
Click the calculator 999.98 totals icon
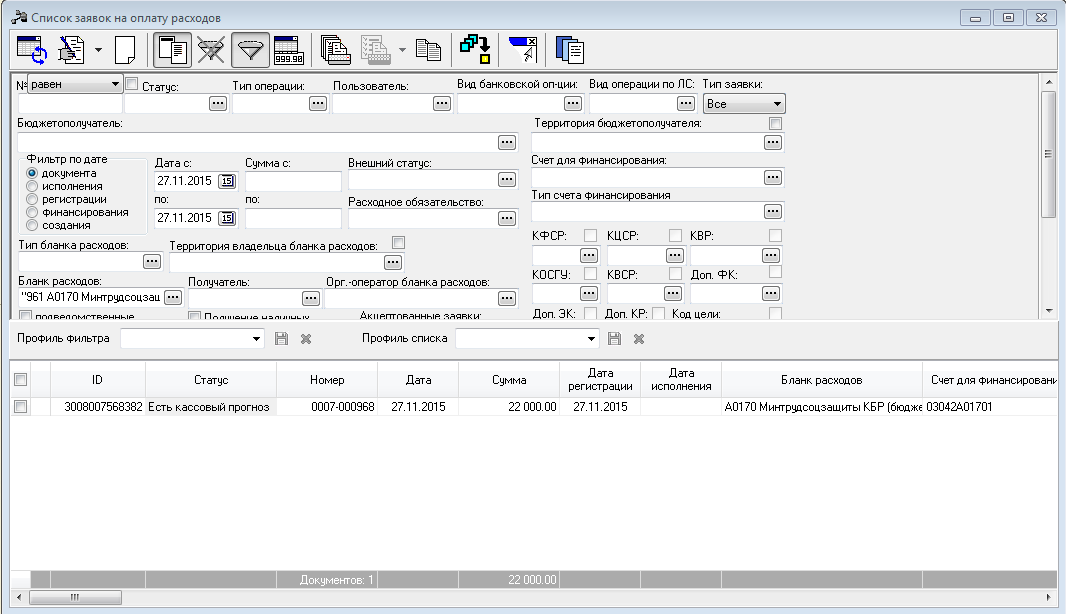tap(288, 50)
